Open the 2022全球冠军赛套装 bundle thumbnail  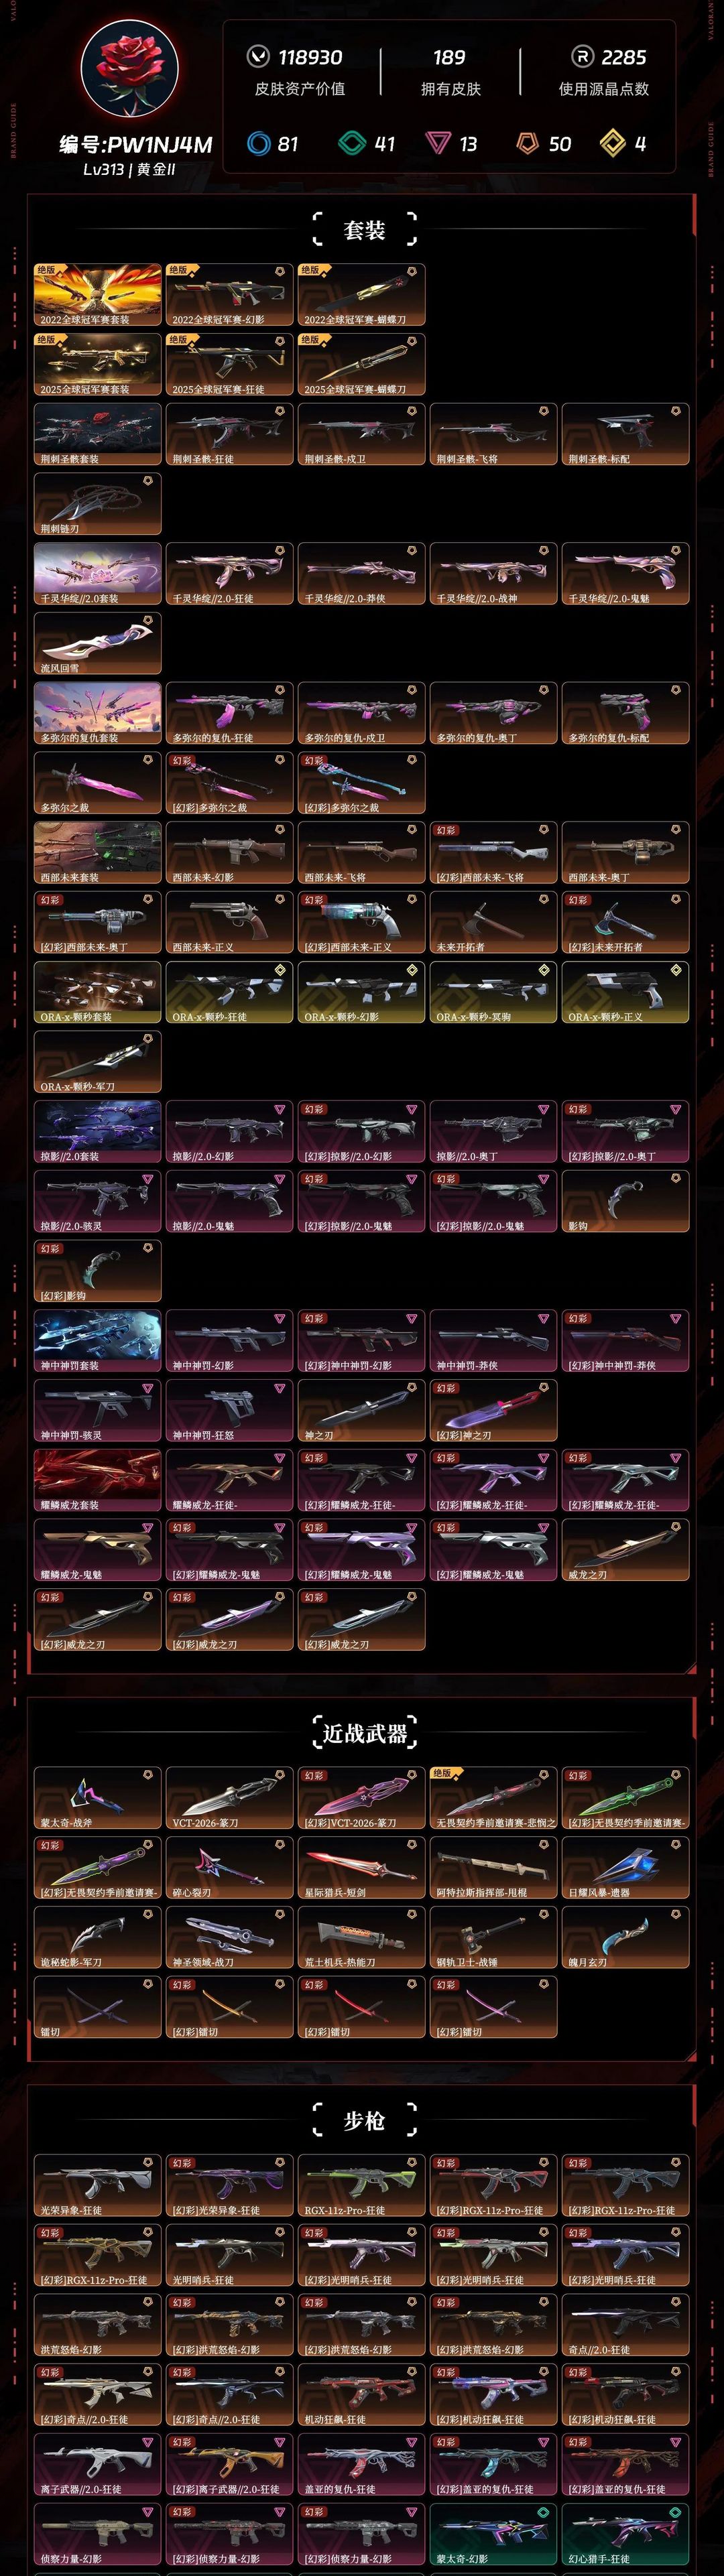97,295
